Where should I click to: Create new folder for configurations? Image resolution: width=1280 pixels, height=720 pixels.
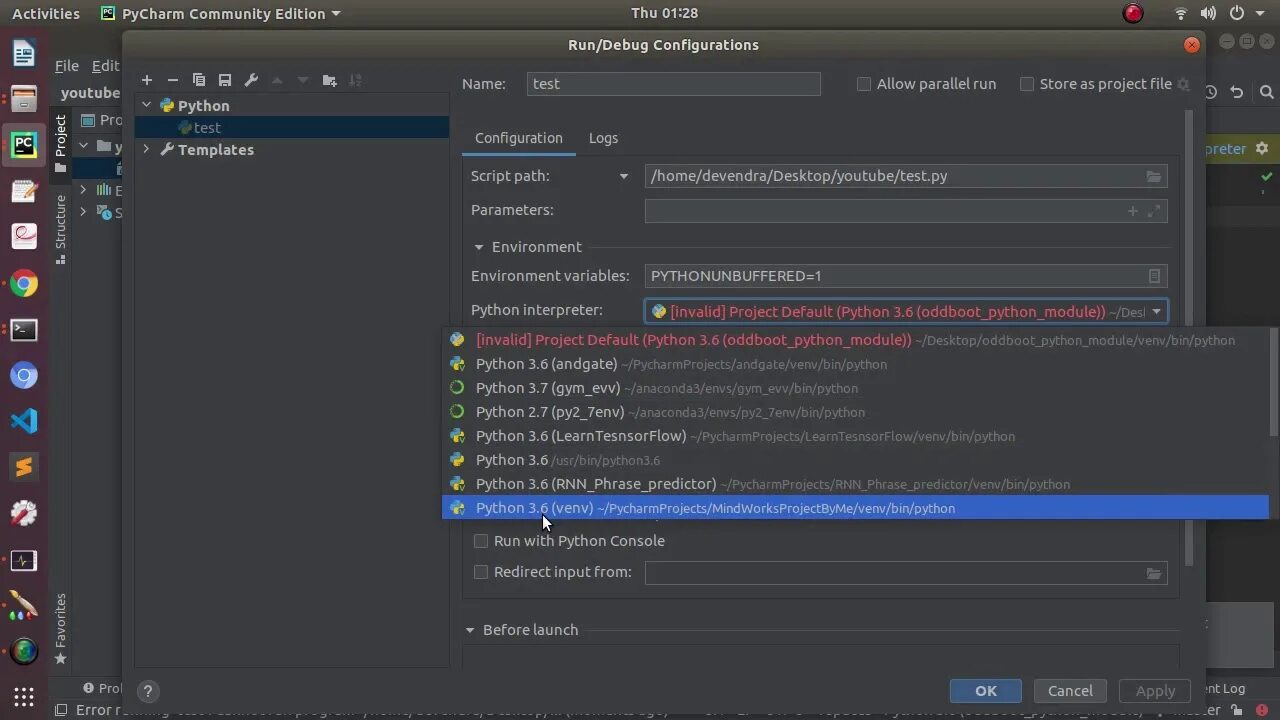pos(329,80)
